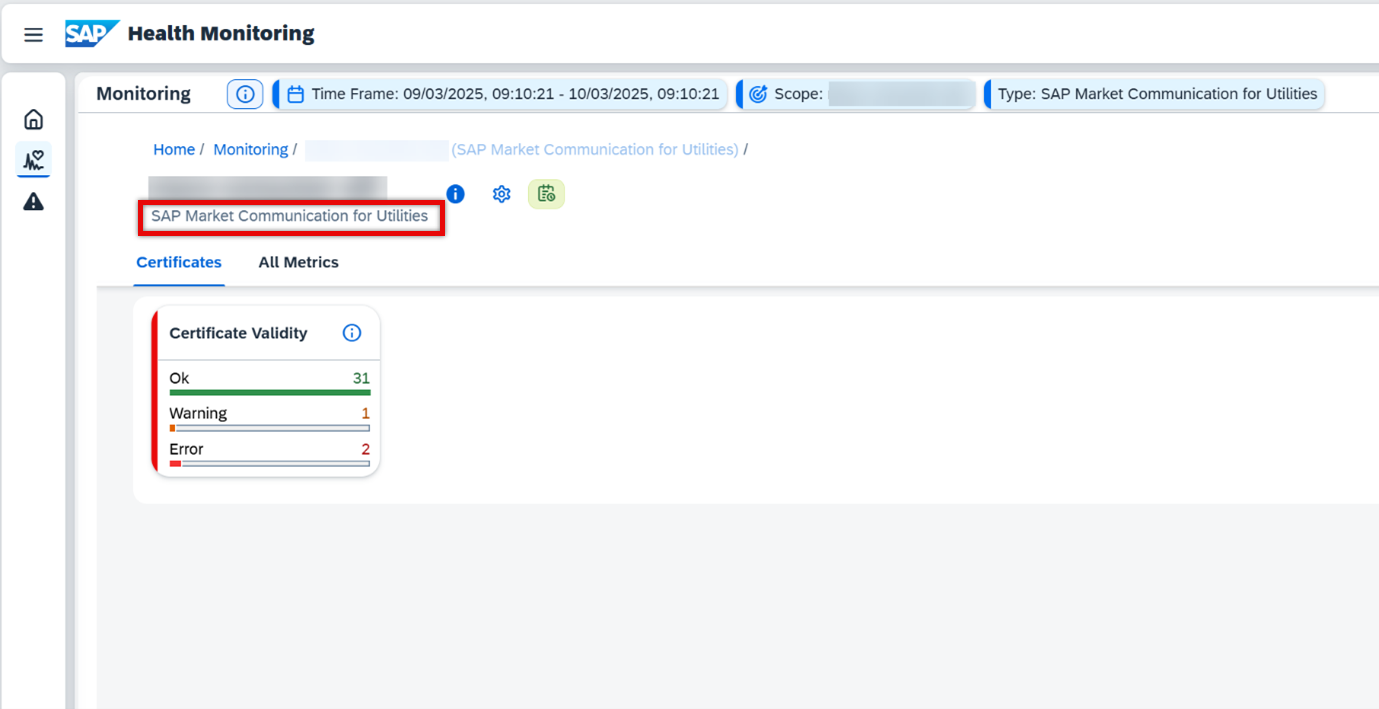1379x709 pixels.
Task: Go to Home in the sidebar
Action: (x=33, y=120)
